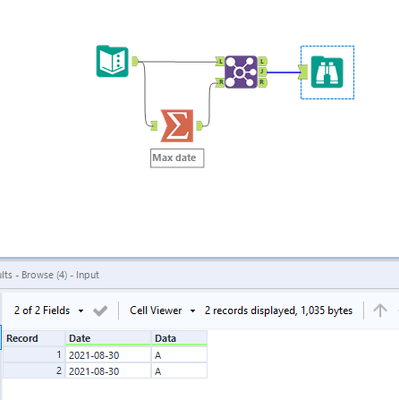Select the Max date annotation label

177,158
